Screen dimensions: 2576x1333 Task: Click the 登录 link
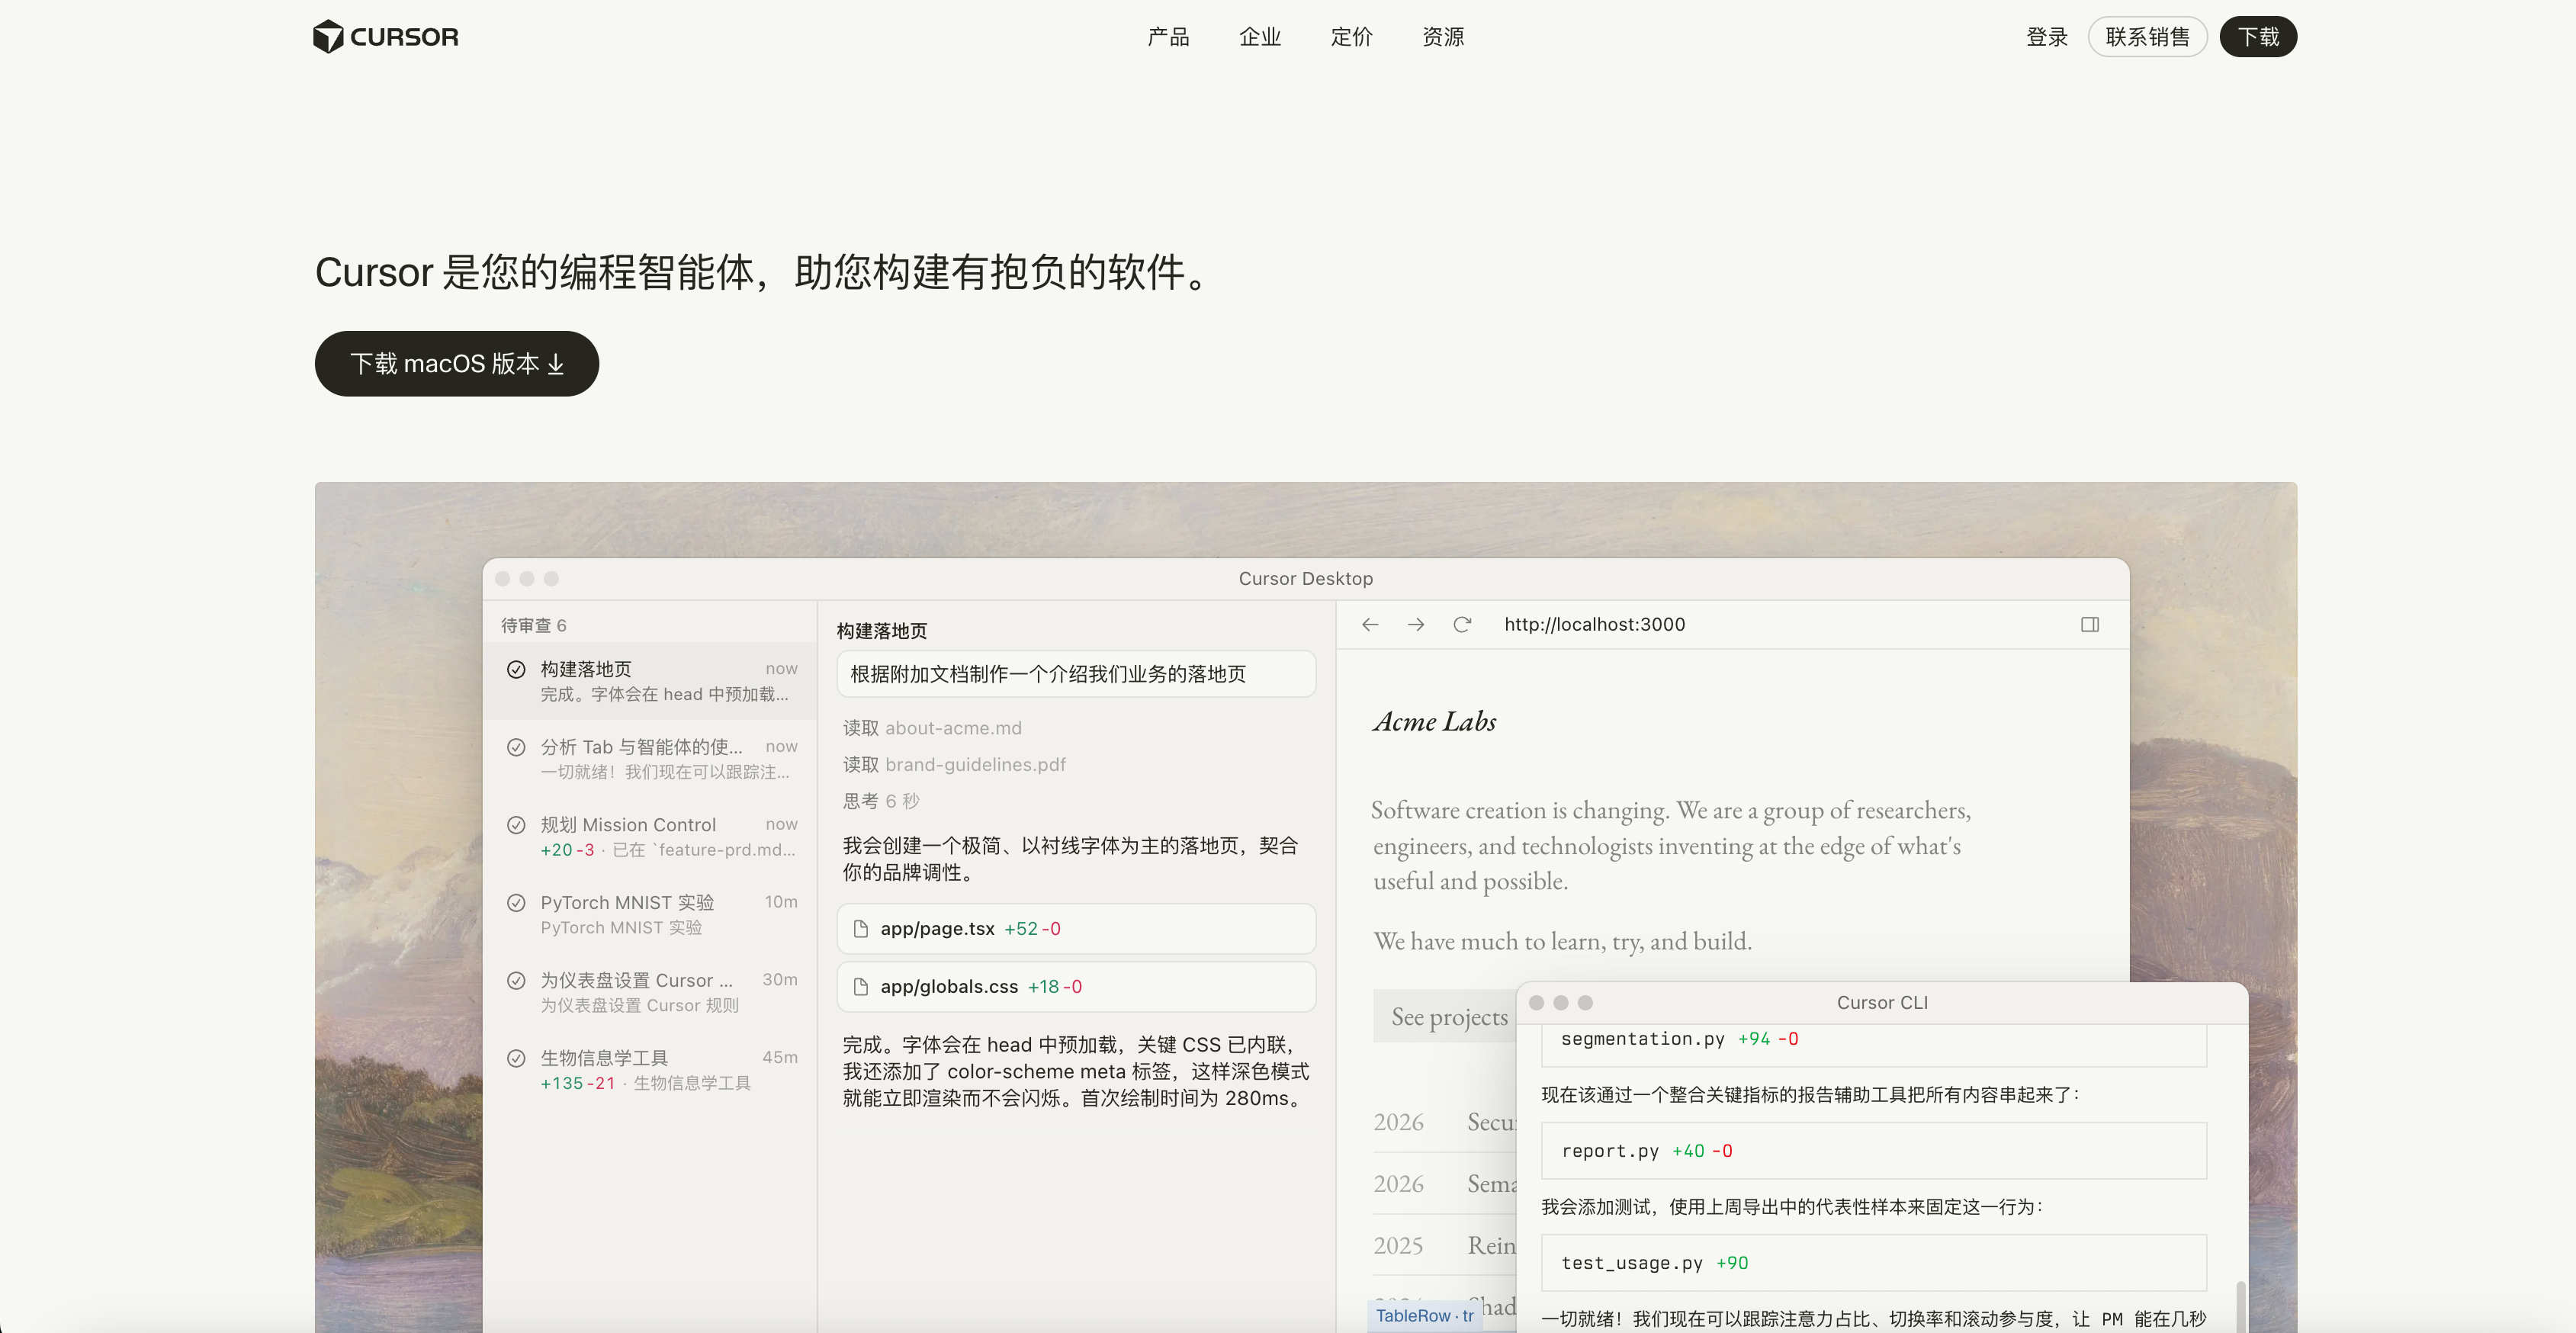coord(2046,37)
